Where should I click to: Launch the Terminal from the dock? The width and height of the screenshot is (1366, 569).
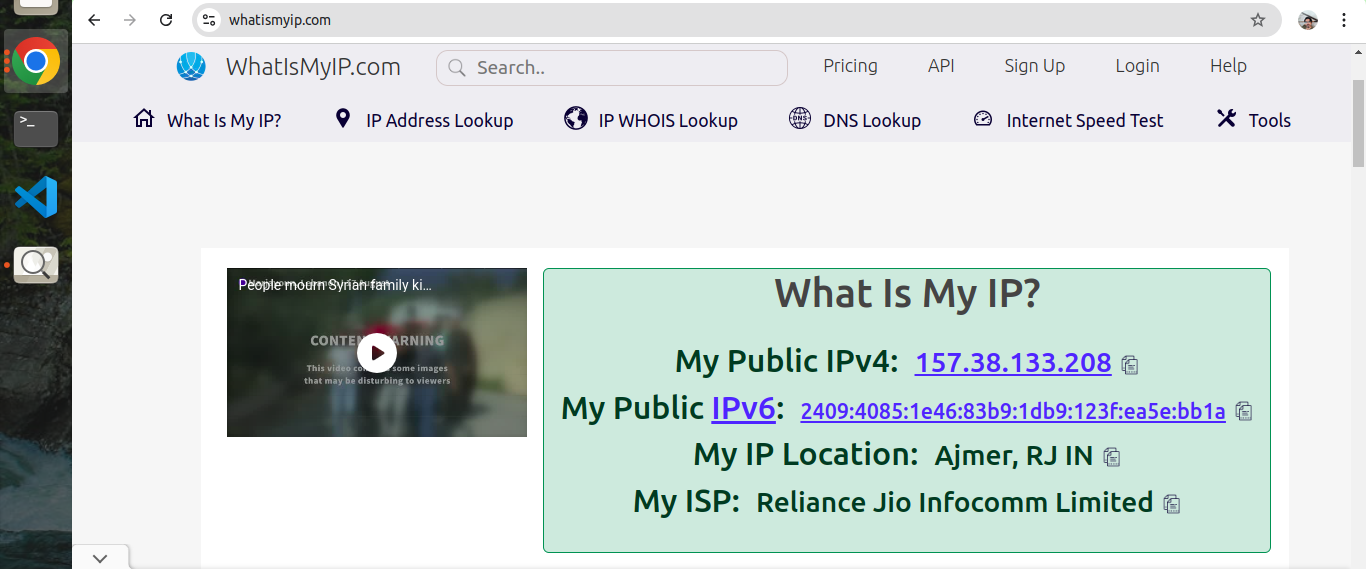pyautogui.click(x=36, y=127)
